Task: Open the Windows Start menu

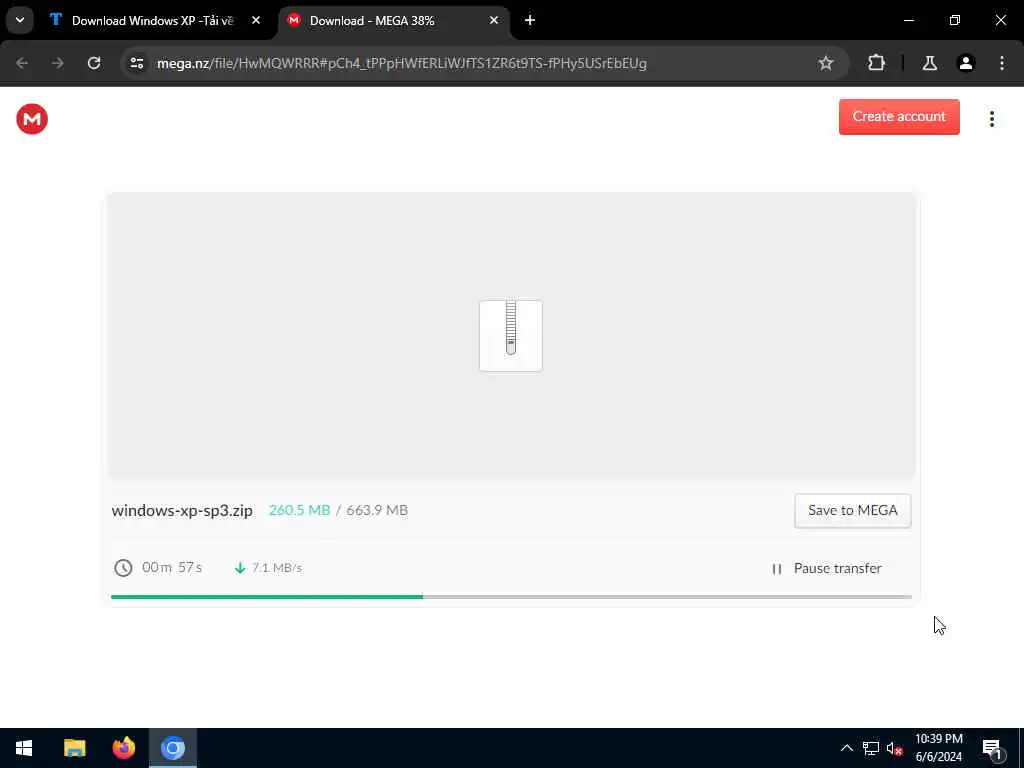Action: [24, 748]
